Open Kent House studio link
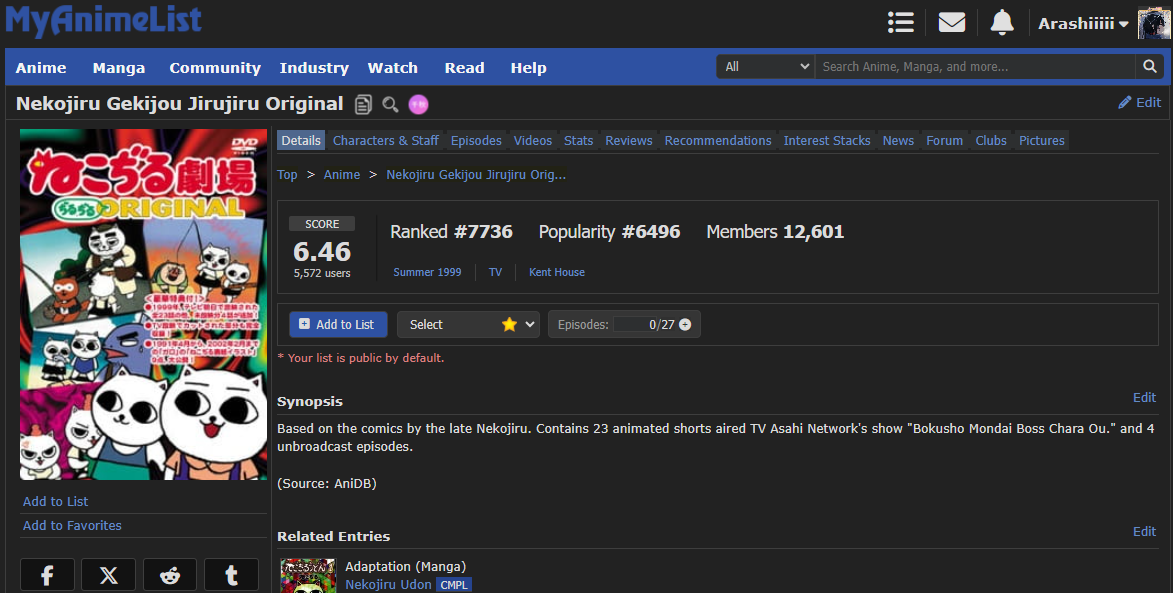This screenshot has height=593, width=1173. [x=557, y=272]
